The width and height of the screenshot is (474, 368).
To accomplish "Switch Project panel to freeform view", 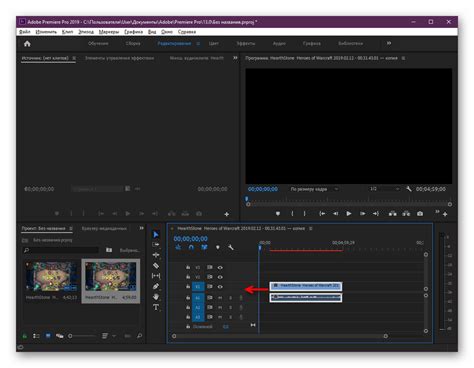I will coord(60,336).
